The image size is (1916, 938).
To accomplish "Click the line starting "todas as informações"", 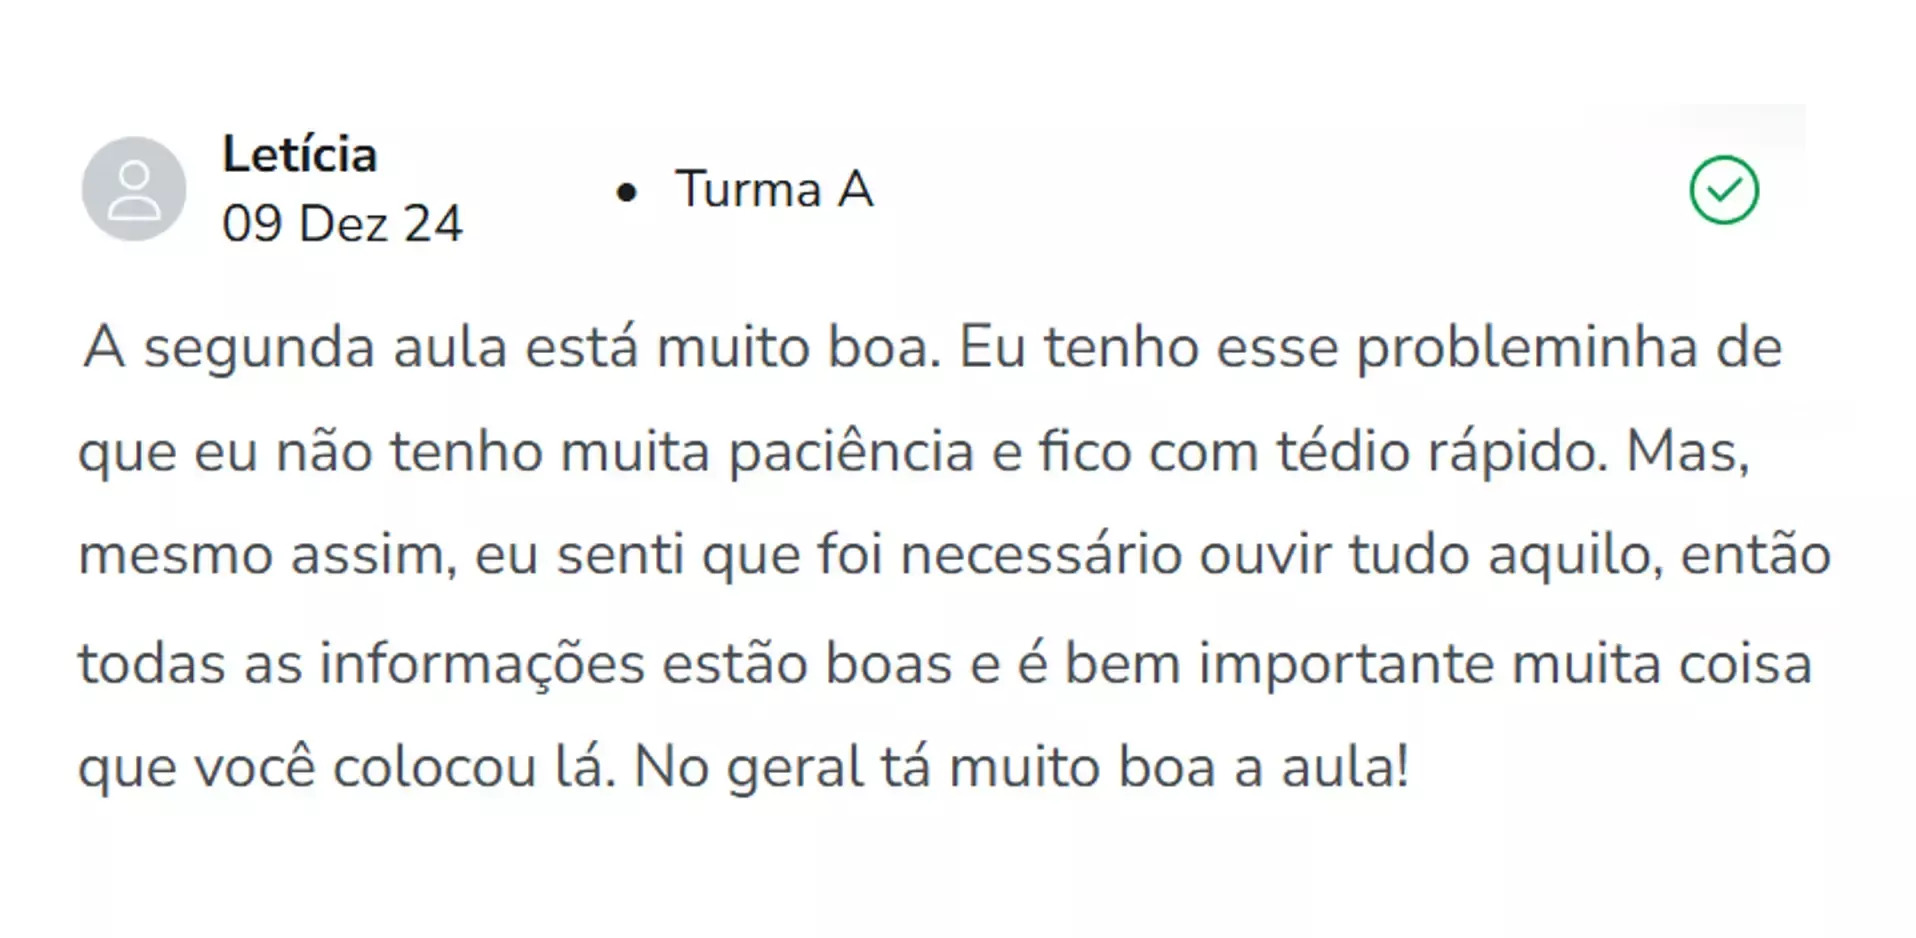I will point(944,664).
